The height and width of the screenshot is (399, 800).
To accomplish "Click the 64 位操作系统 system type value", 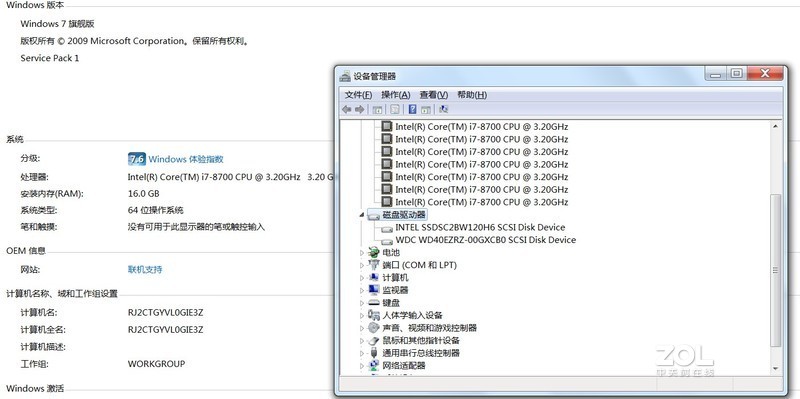I will click(156, 210).
